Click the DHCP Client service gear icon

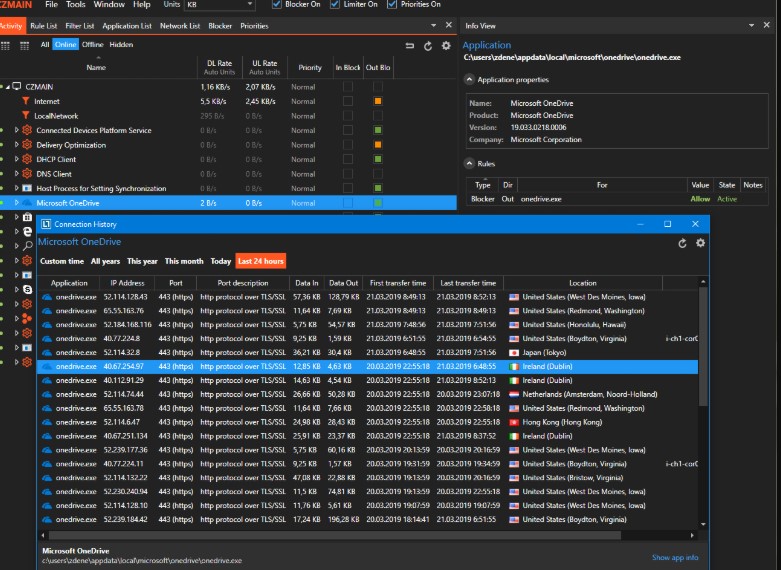click(x=28, y=159)
